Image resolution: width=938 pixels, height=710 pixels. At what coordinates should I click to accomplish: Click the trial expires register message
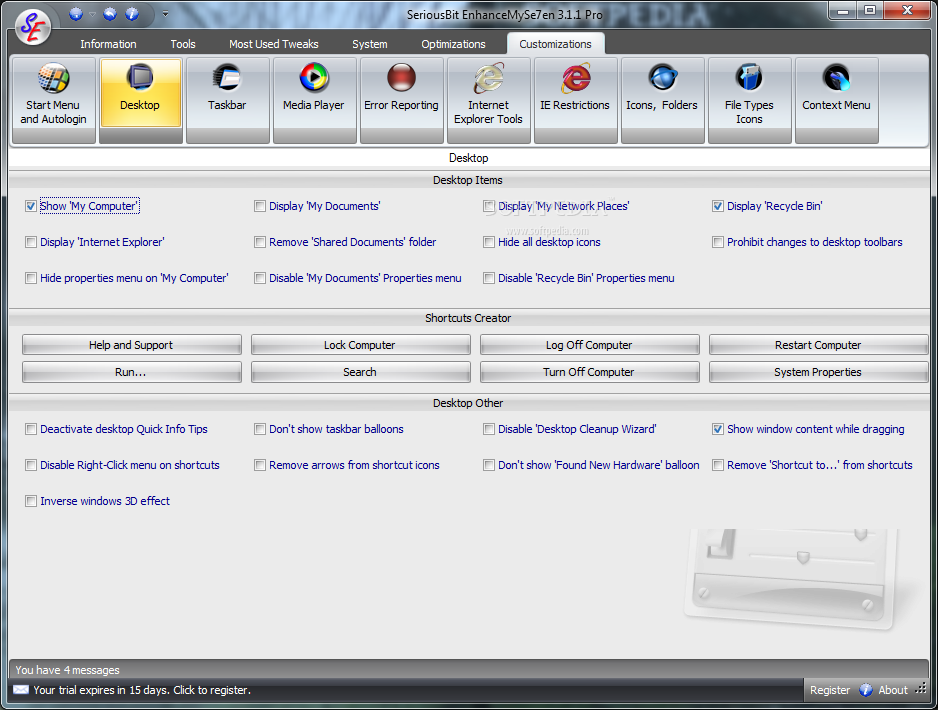142,690
